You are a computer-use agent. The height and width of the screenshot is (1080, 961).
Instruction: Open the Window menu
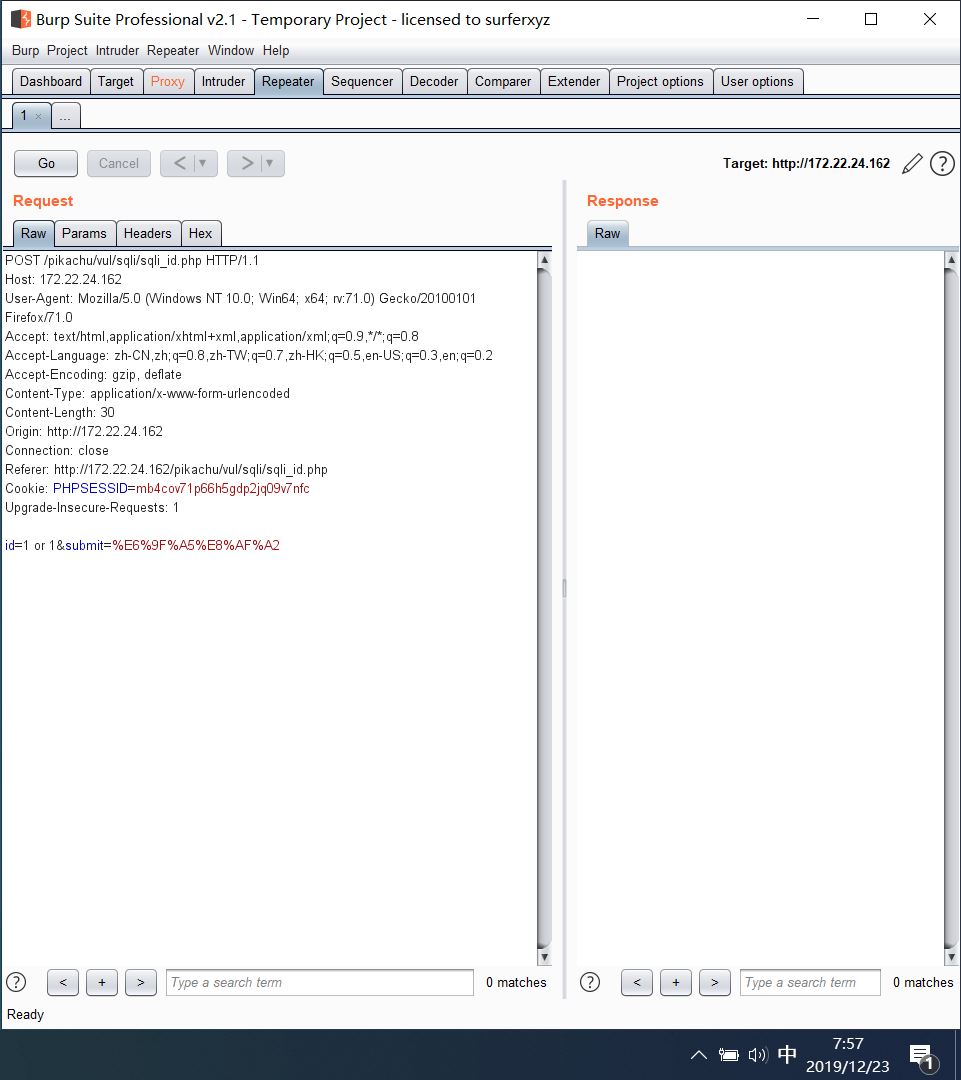pyautogui.click(x=231, y=50)
